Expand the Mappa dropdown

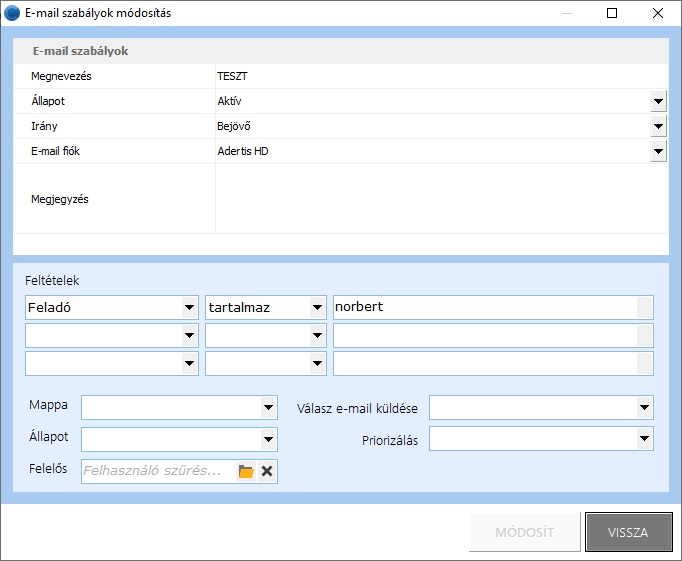pos(268,407)
